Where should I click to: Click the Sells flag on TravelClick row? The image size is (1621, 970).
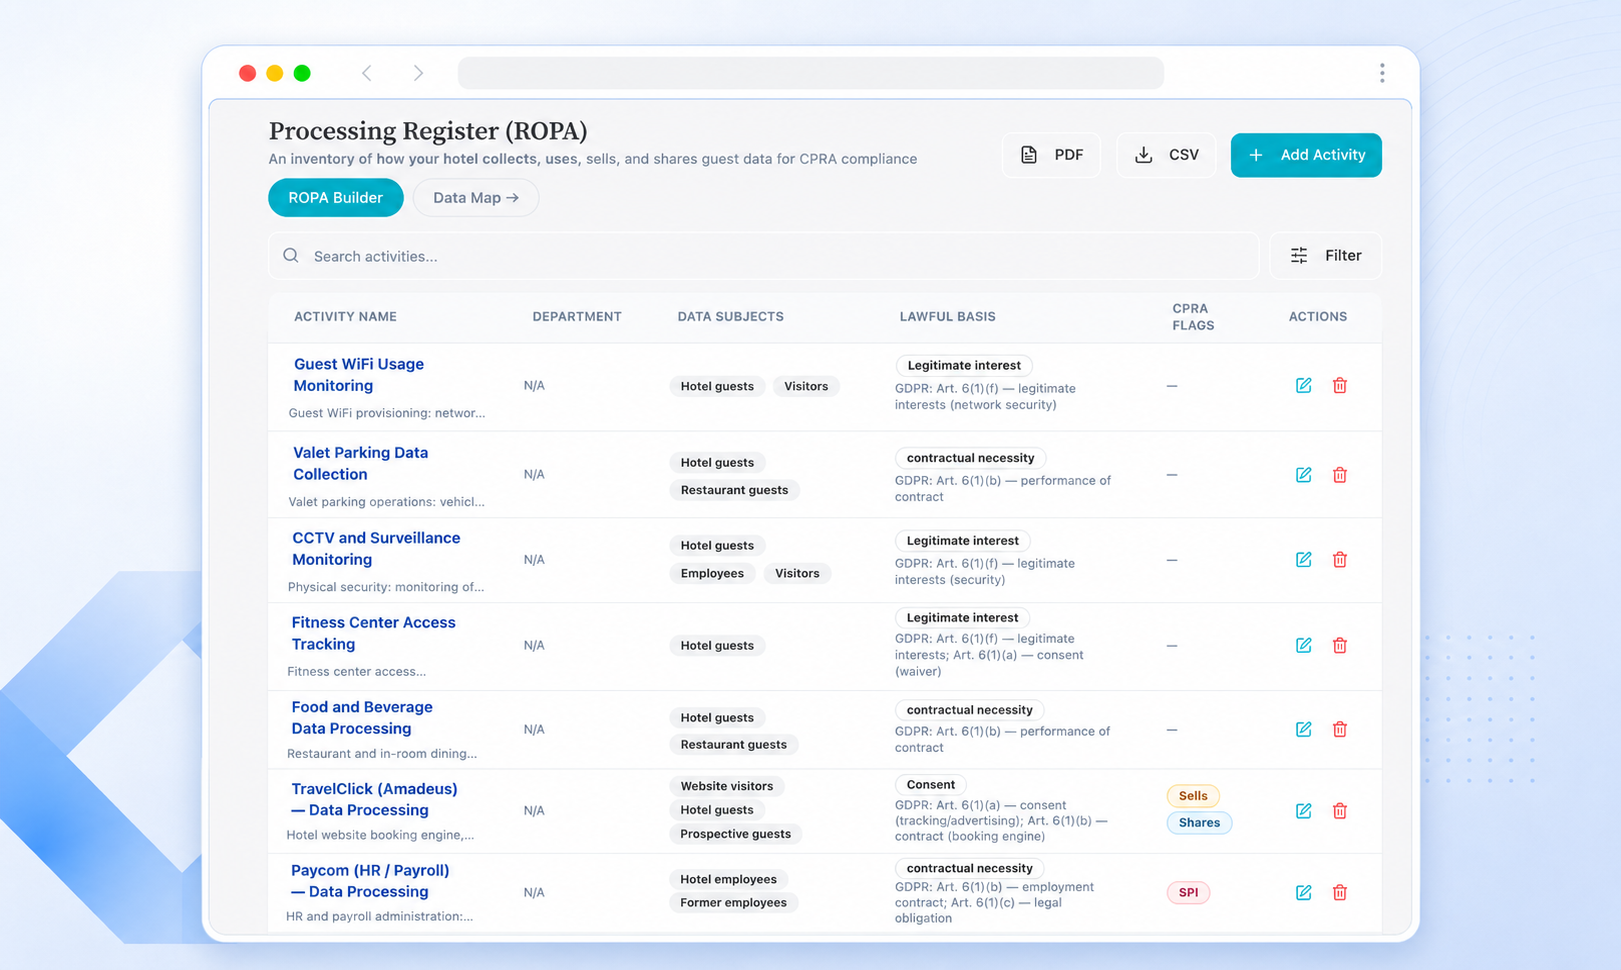(x=1193, y=796)
